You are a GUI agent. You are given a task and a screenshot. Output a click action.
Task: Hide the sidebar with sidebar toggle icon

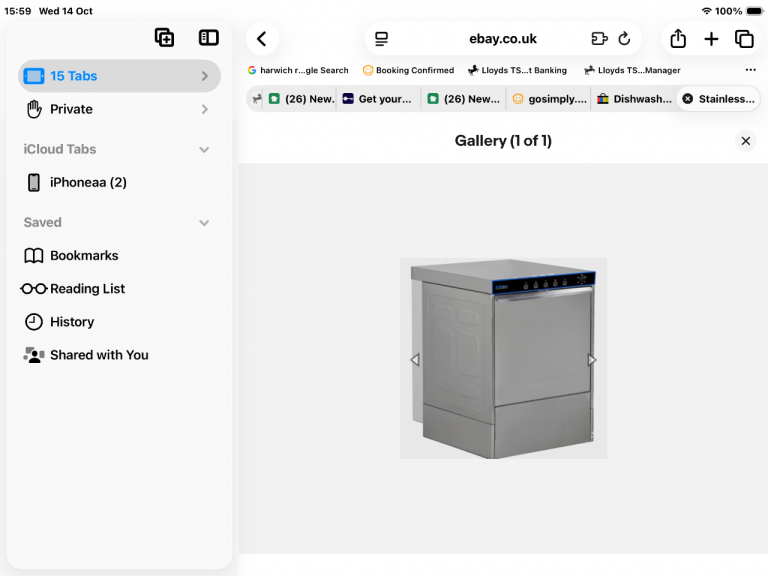pyautogui.click(x=209, y=38)
